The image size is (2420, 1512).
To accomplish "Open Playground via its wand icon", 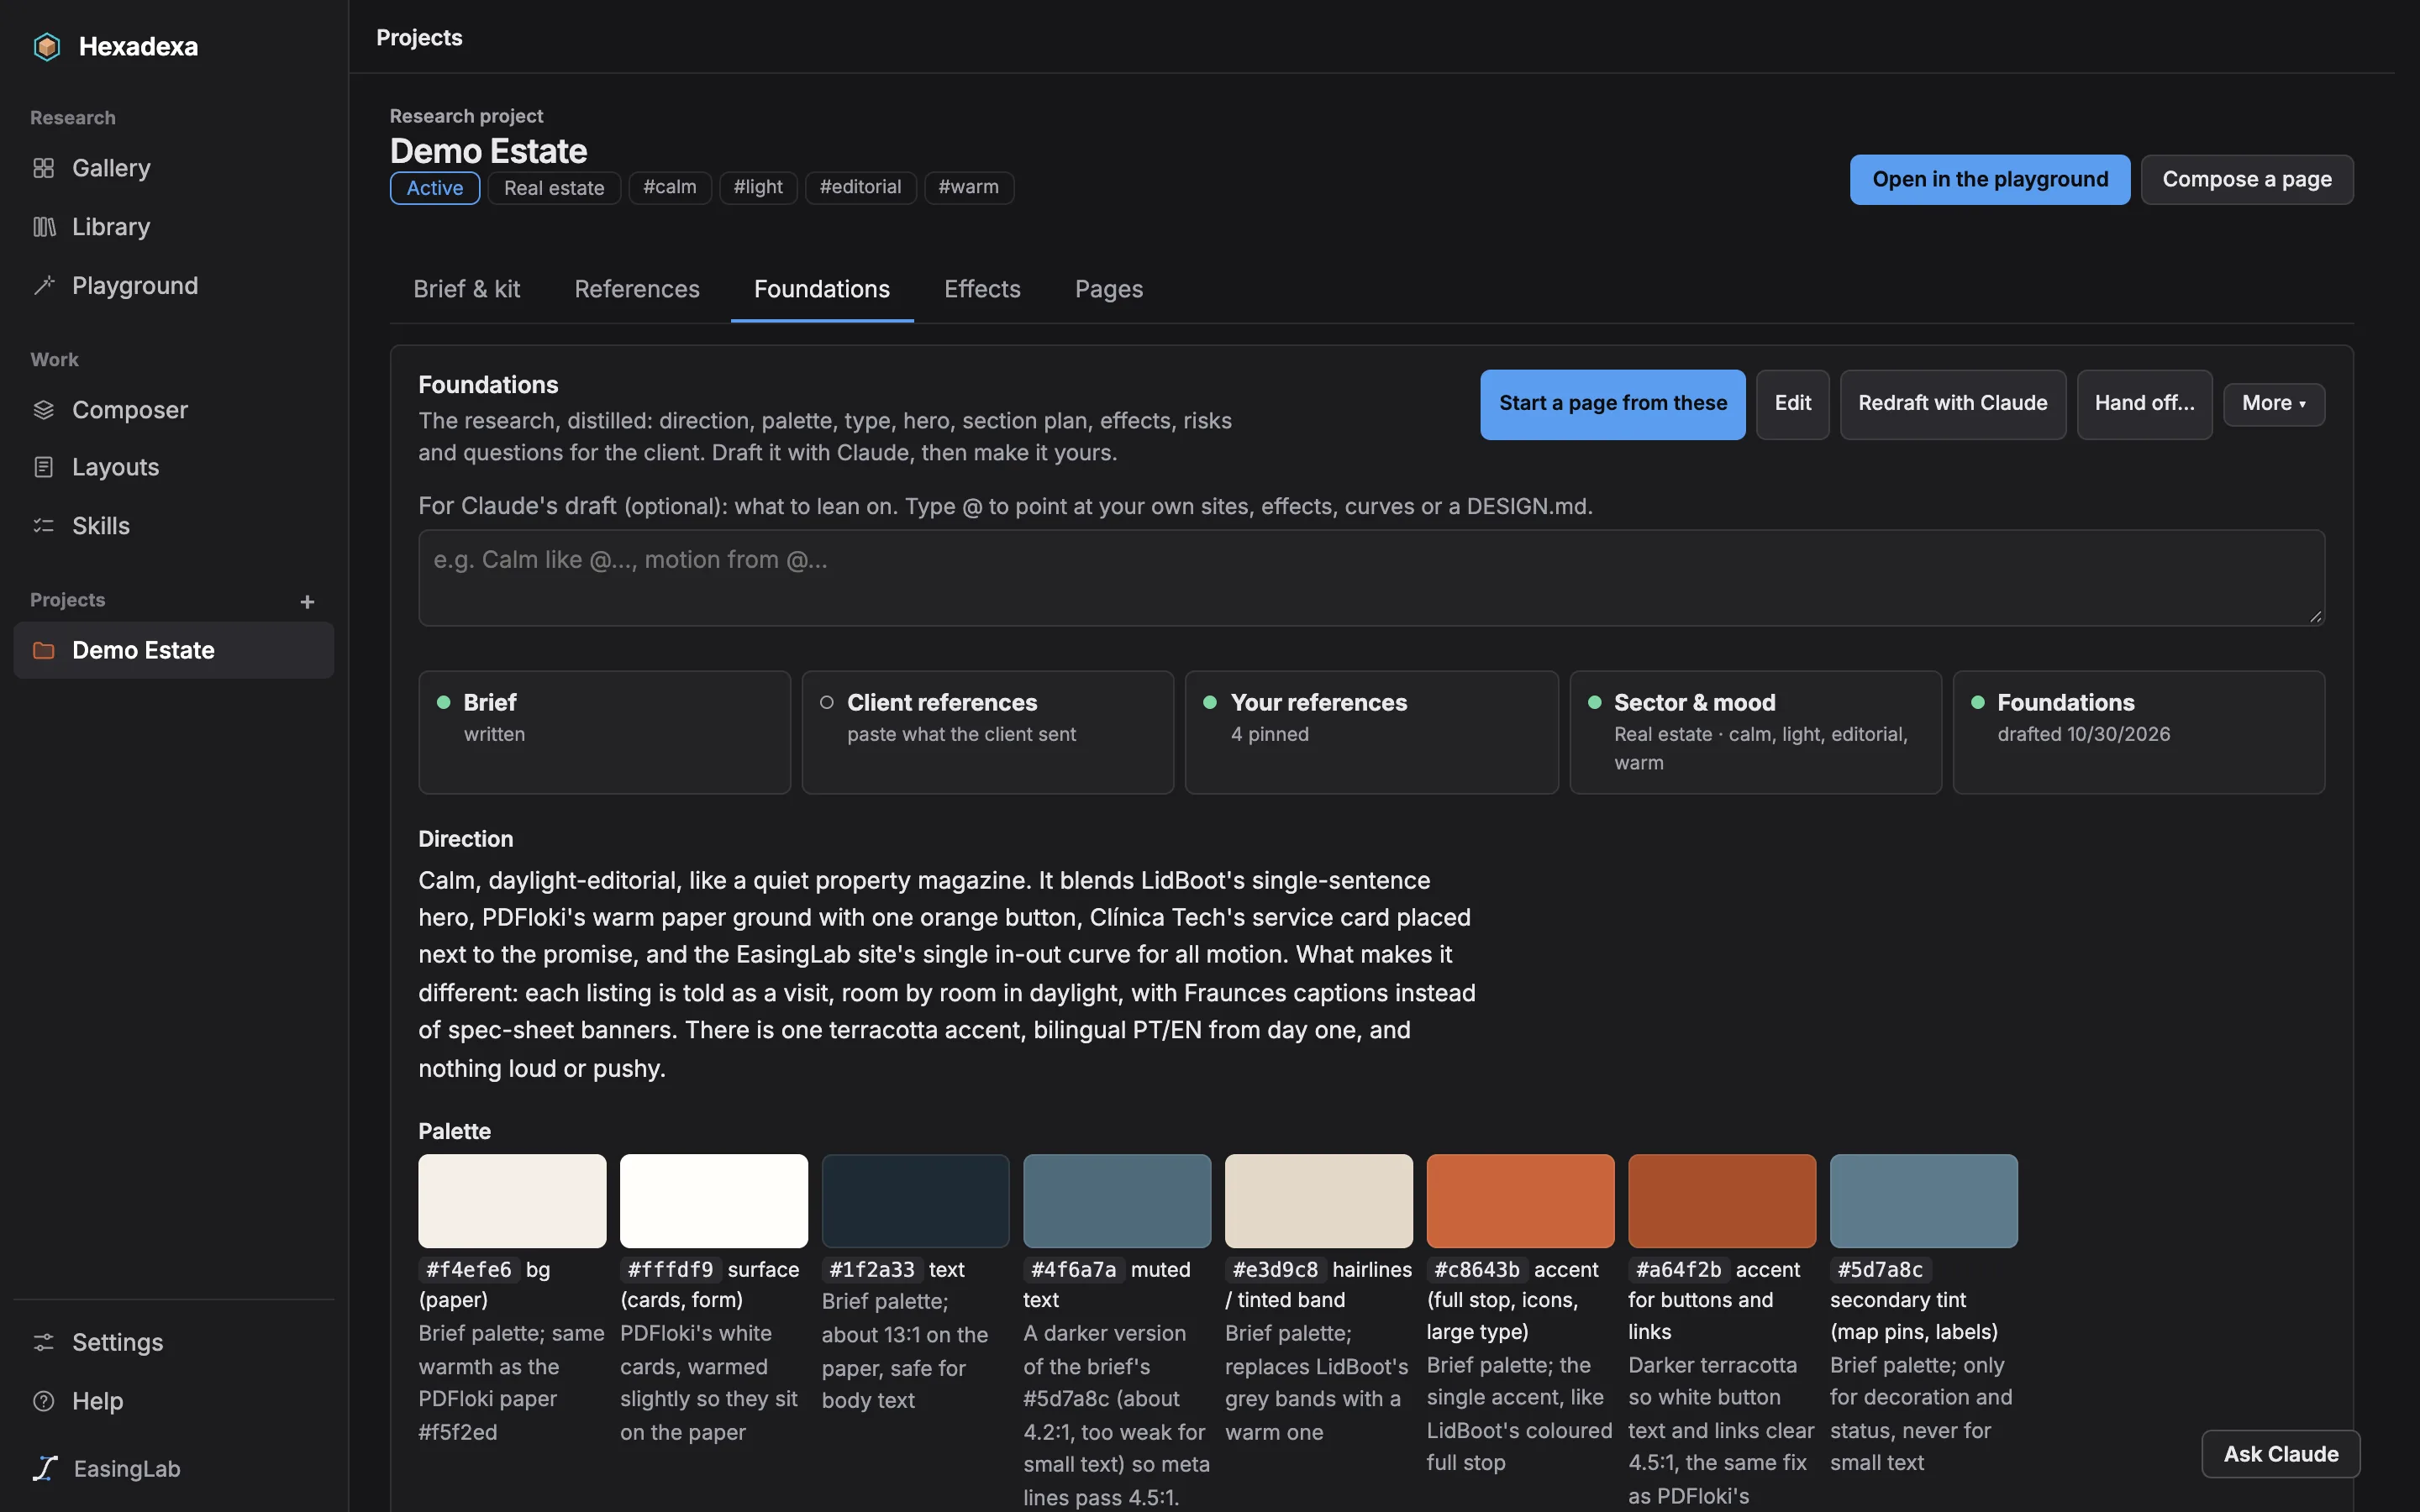I will click(44, 286).
